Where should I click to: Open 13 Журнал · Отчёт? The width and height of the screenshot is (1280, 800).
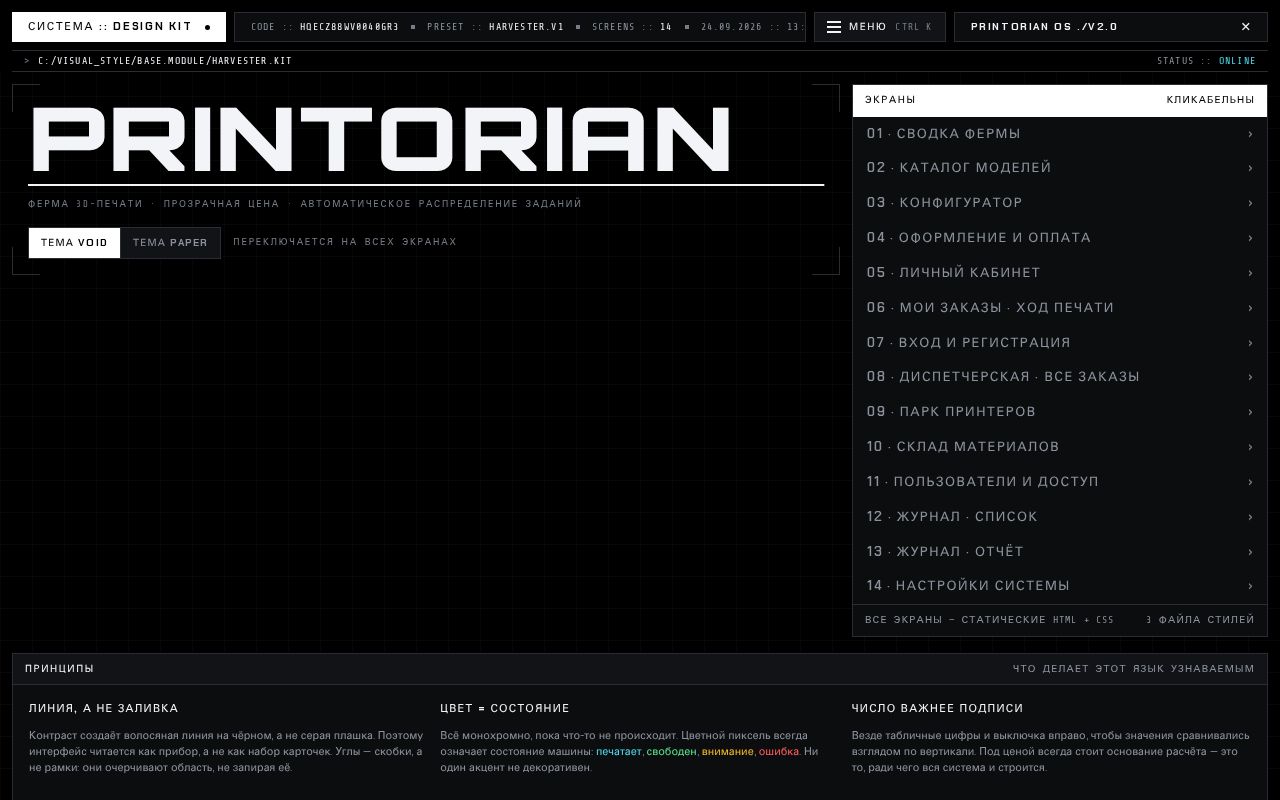[1060, 552]
